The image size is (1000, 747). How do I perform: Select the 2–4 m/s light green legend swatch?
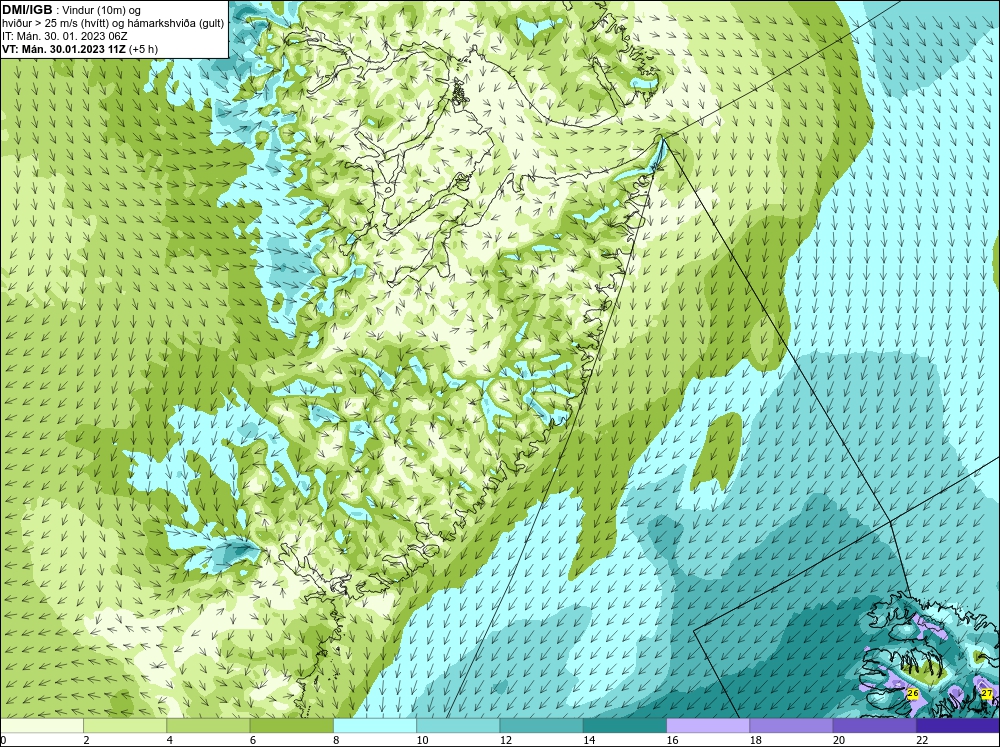pyautogui.click(x=125, y=725)
